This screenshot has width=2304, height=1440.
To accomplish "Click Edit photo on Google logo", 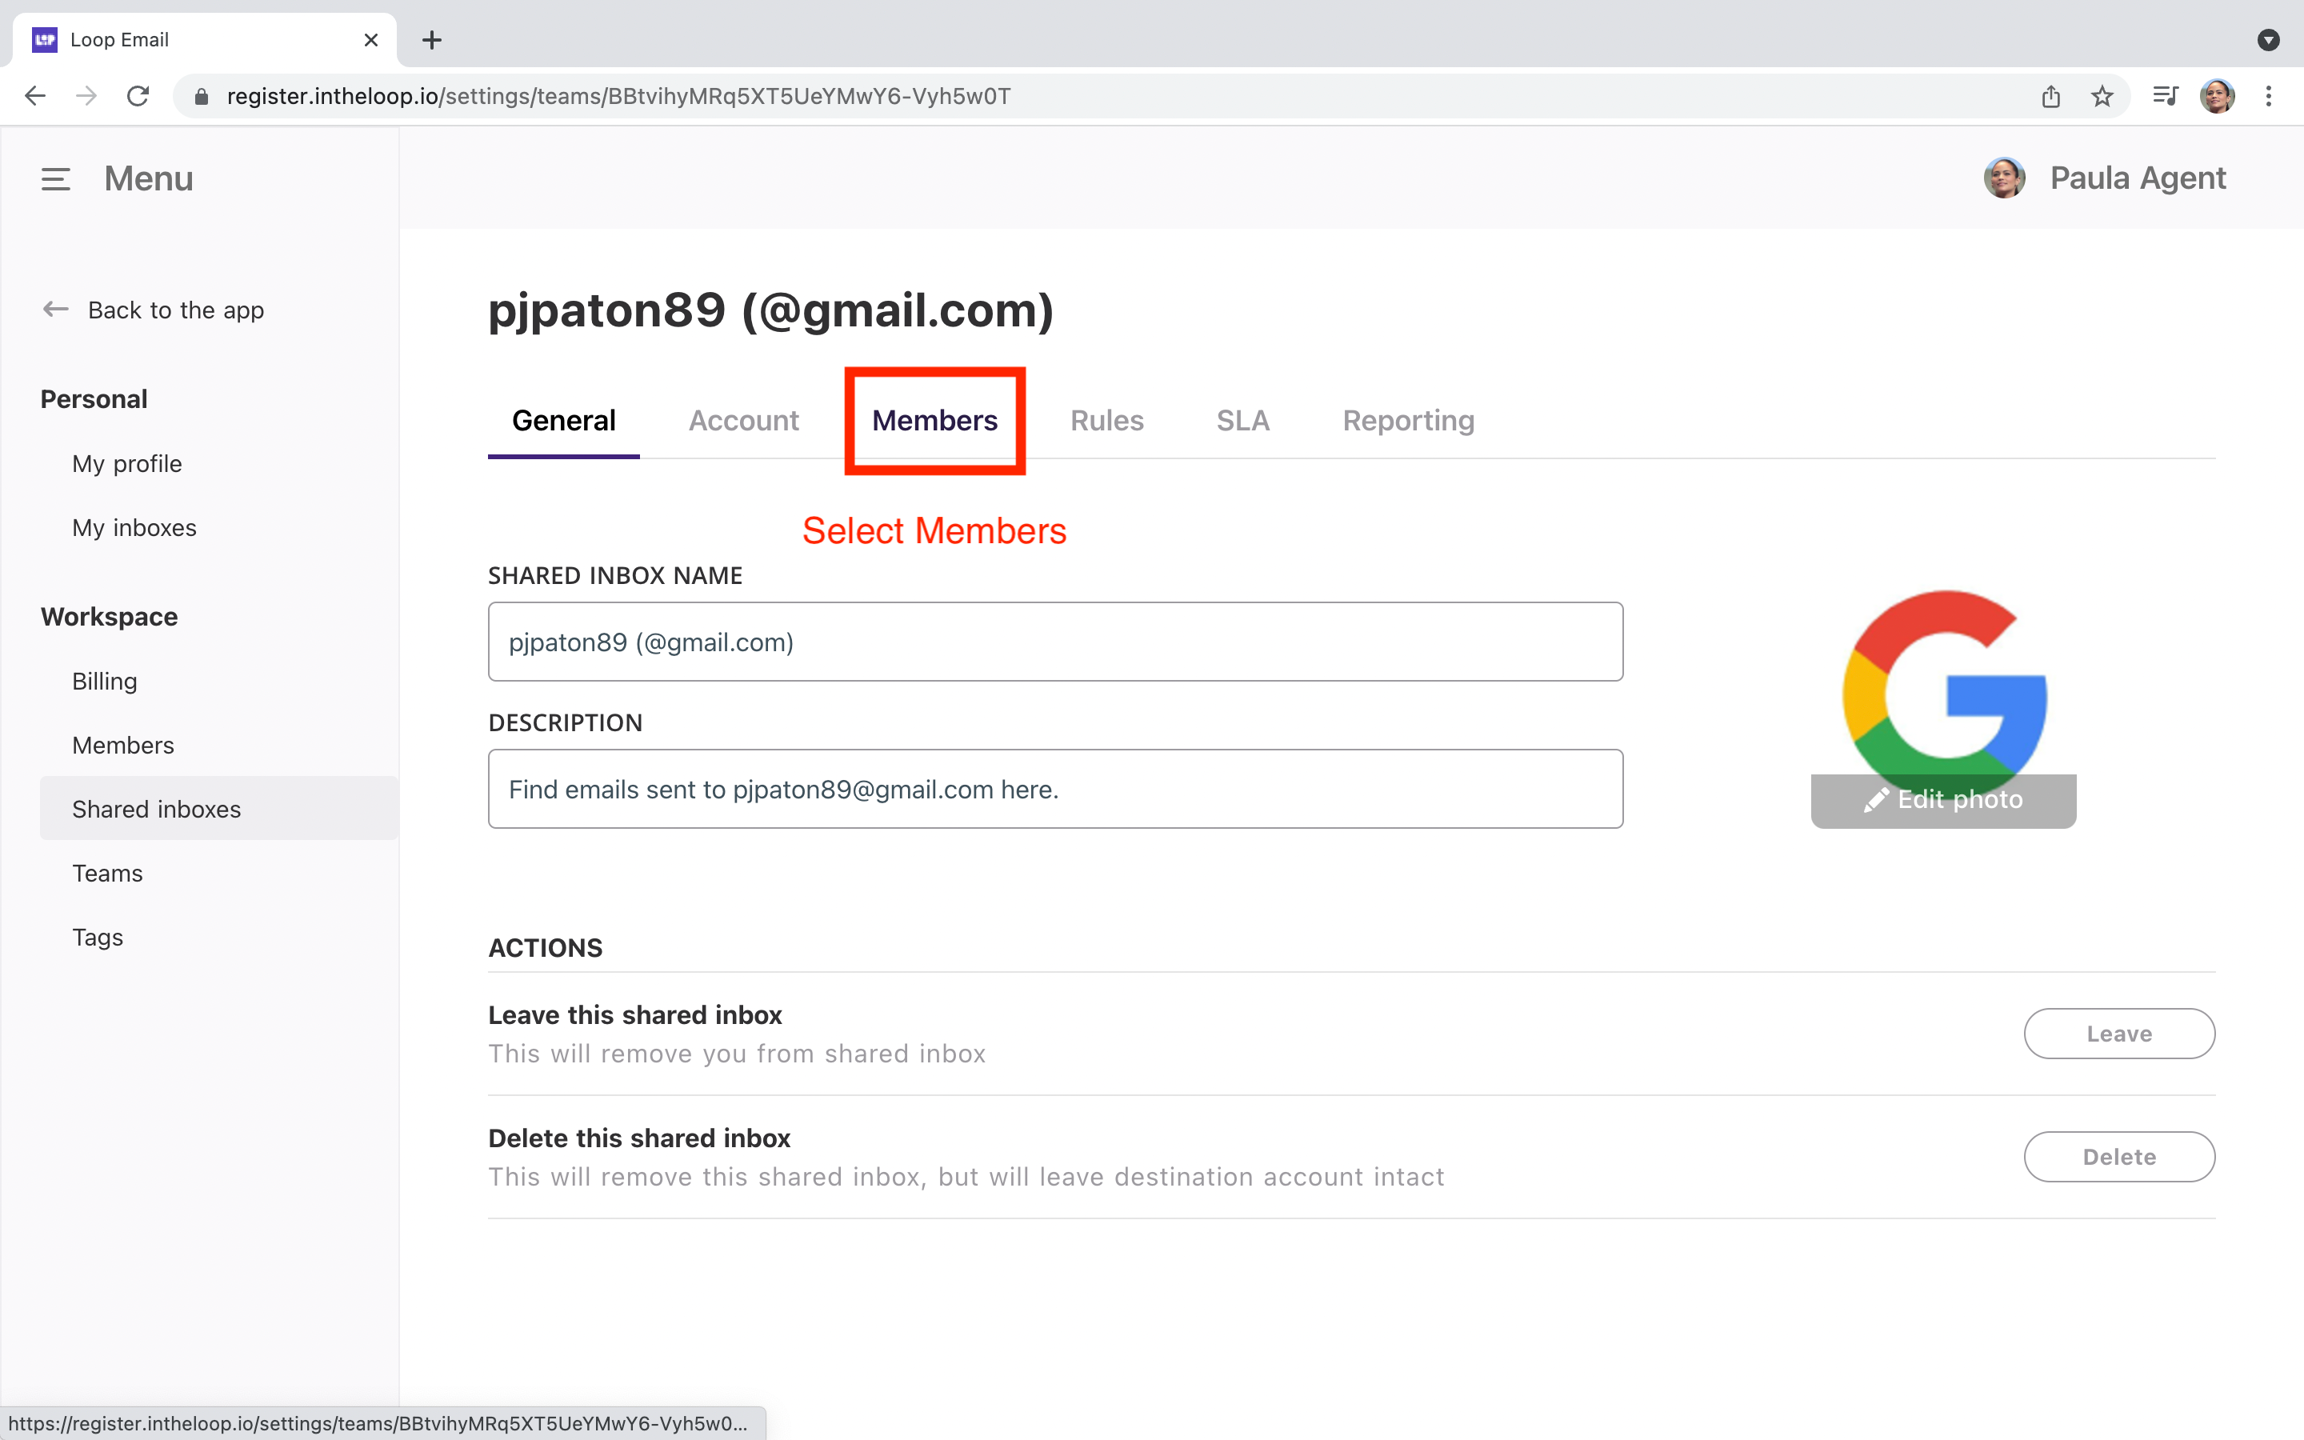I will coord(1942,800).
